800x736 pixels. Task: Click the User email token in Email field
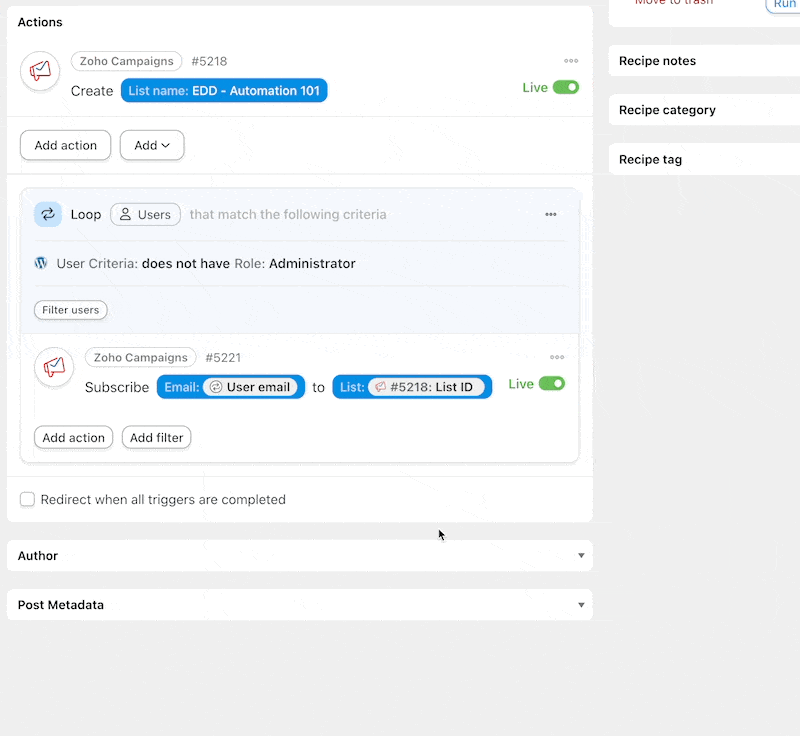(x=250, y=387)
